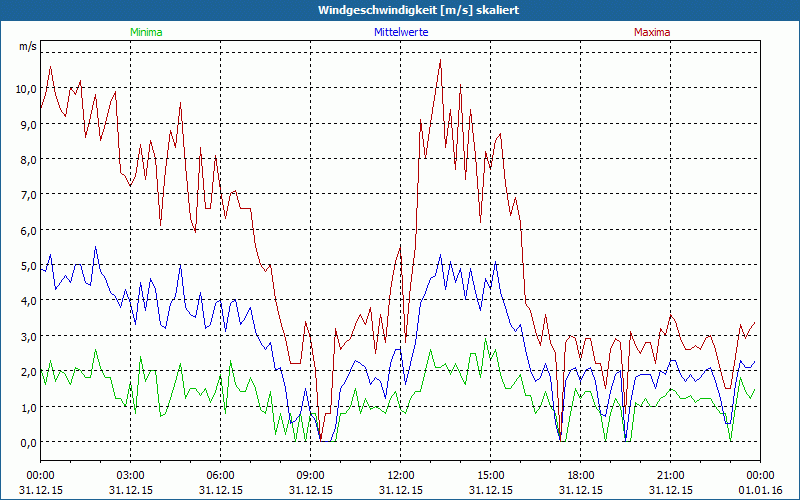800x500 pixels.
Task: Click the '4,0' y-axis value
Action: (29, 301)
